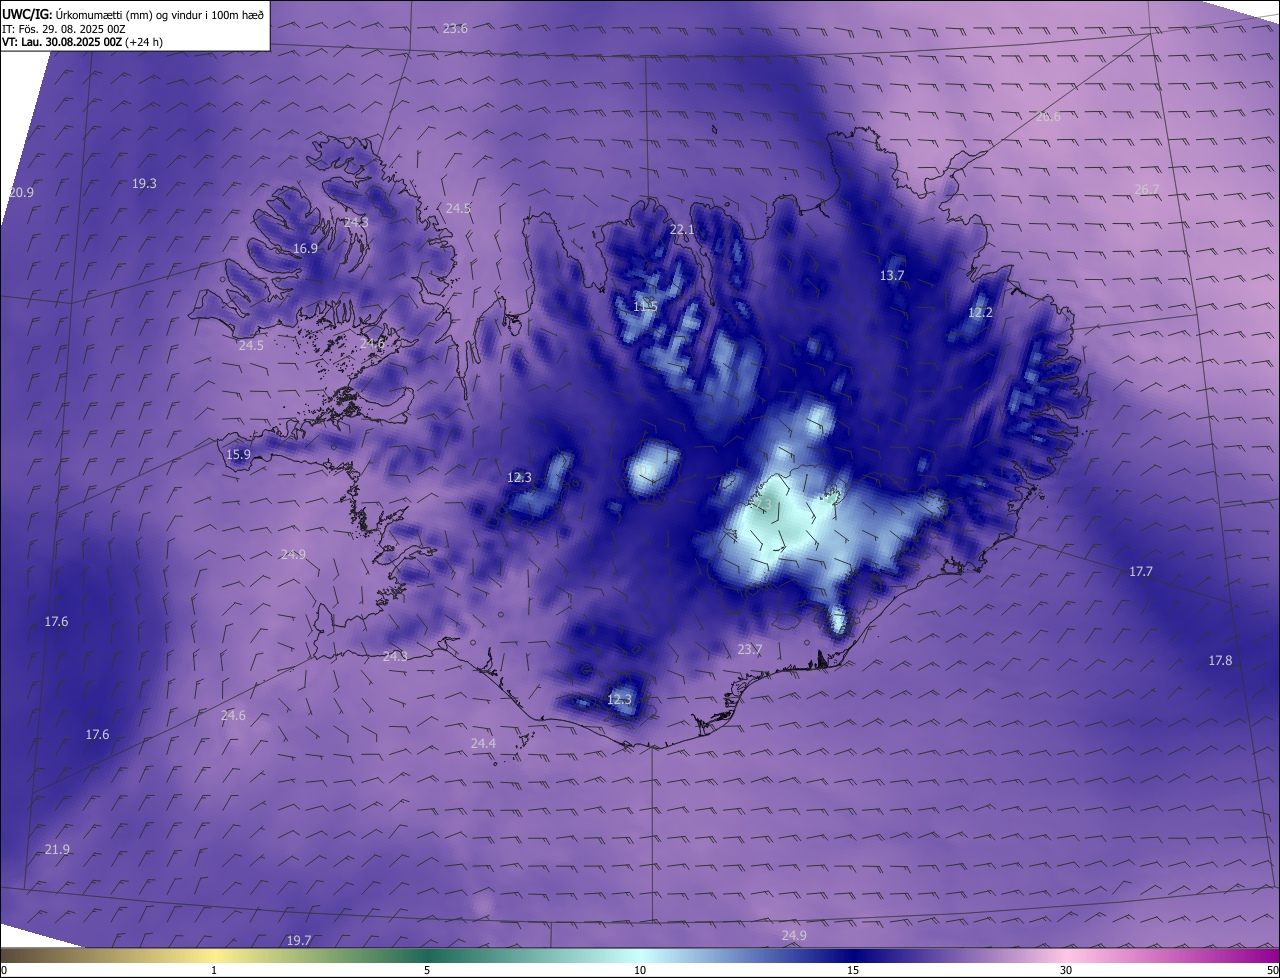This screenshot has width=1280, height=978.
Task: Click the 12.2 value label
Action: click(980, 313)
